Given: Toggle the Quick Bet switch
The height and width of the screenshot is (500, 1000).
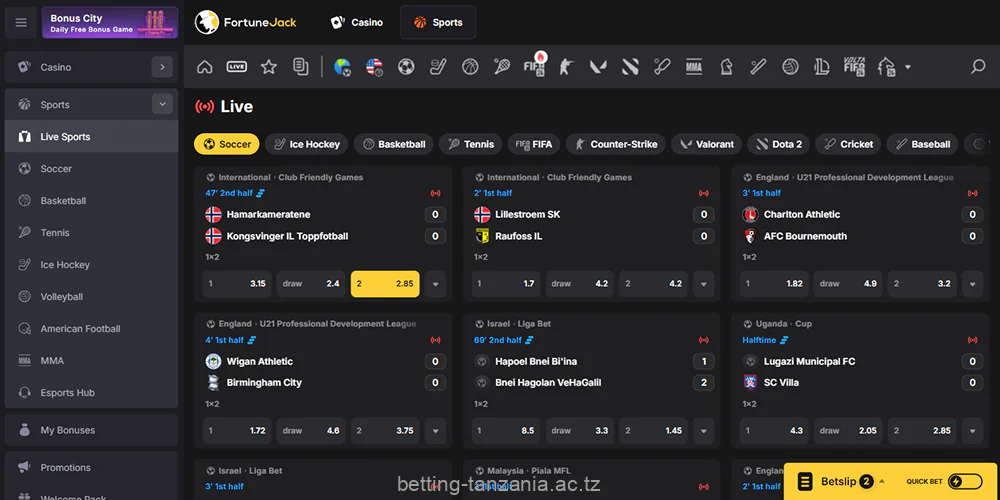Looking at the screenshot, I should (x=965, y=482).
